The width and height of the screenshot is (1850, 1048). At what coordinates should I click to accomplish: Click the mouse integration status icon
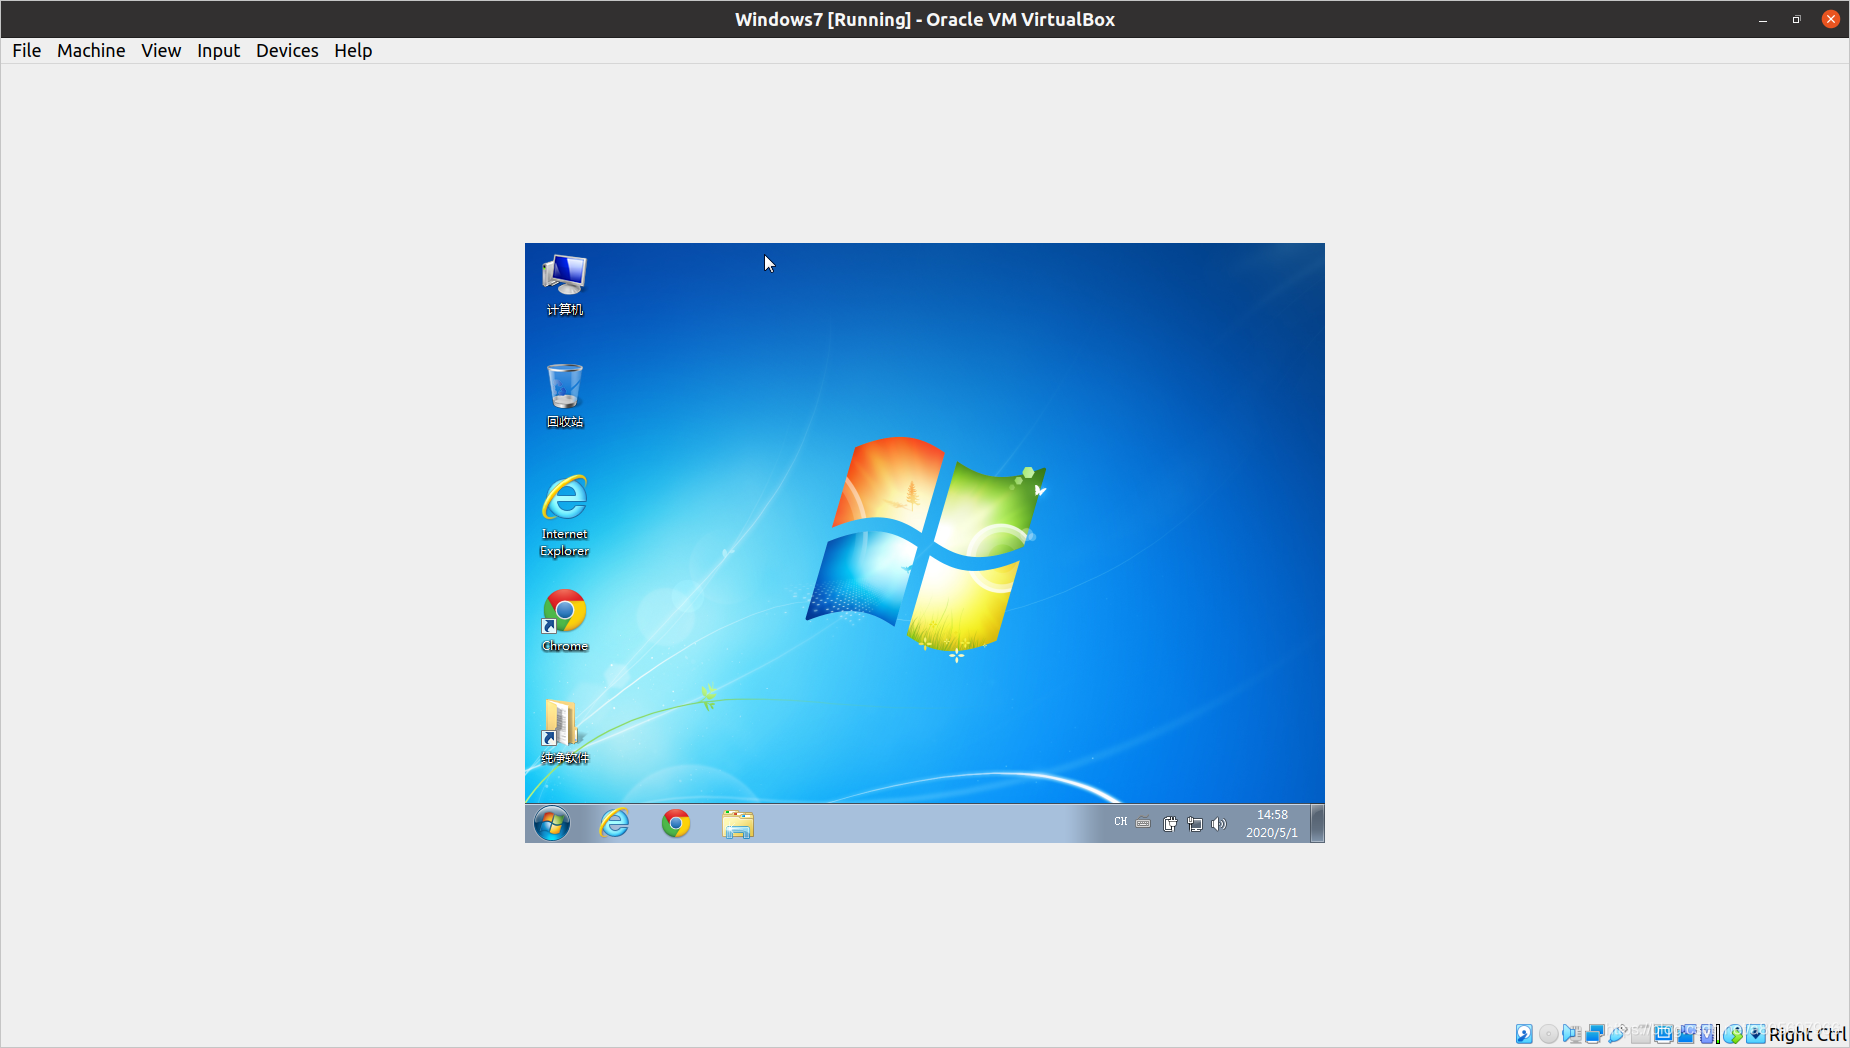pyautogui.click(x=1734, y=1034)
